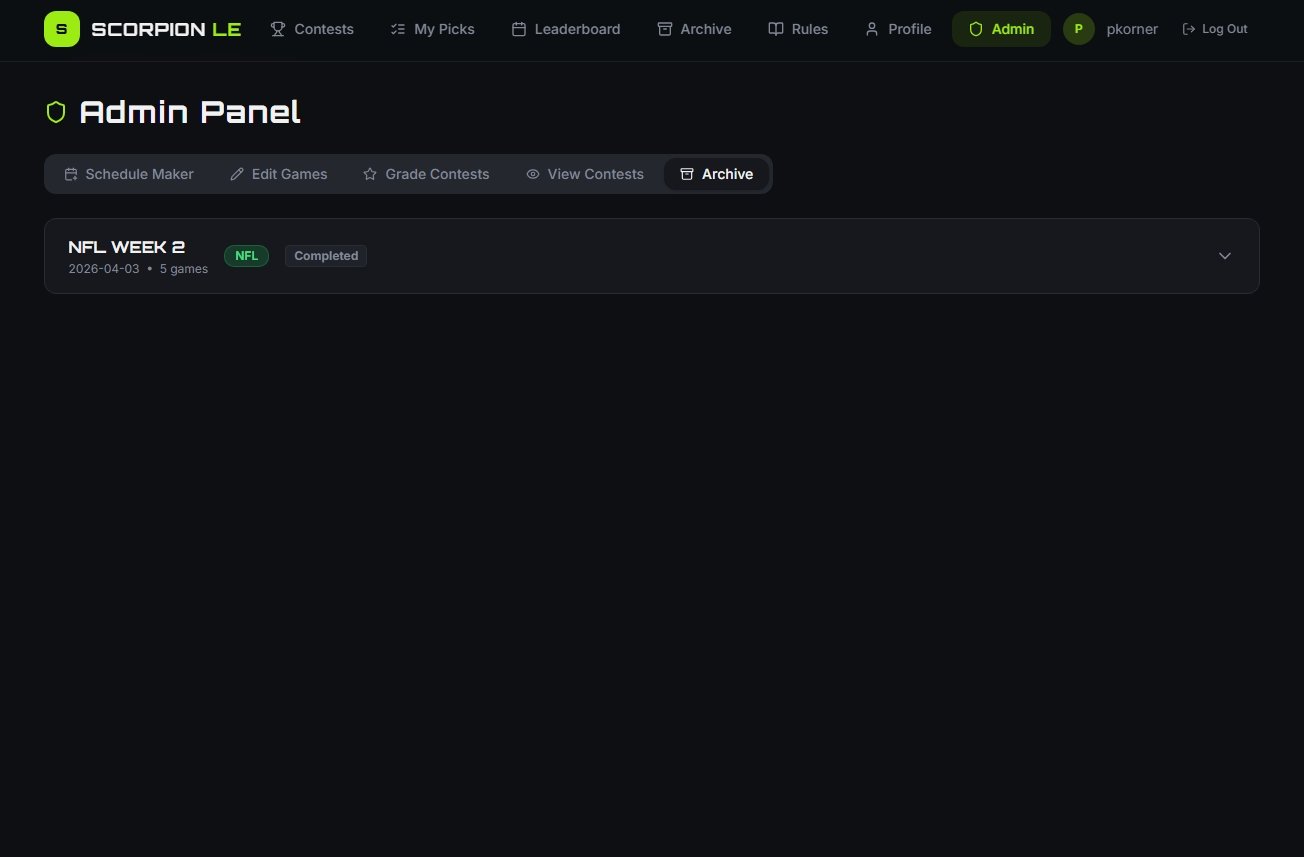
Task: Click the book icon beside Rules
Action: [x=776, y=29]
